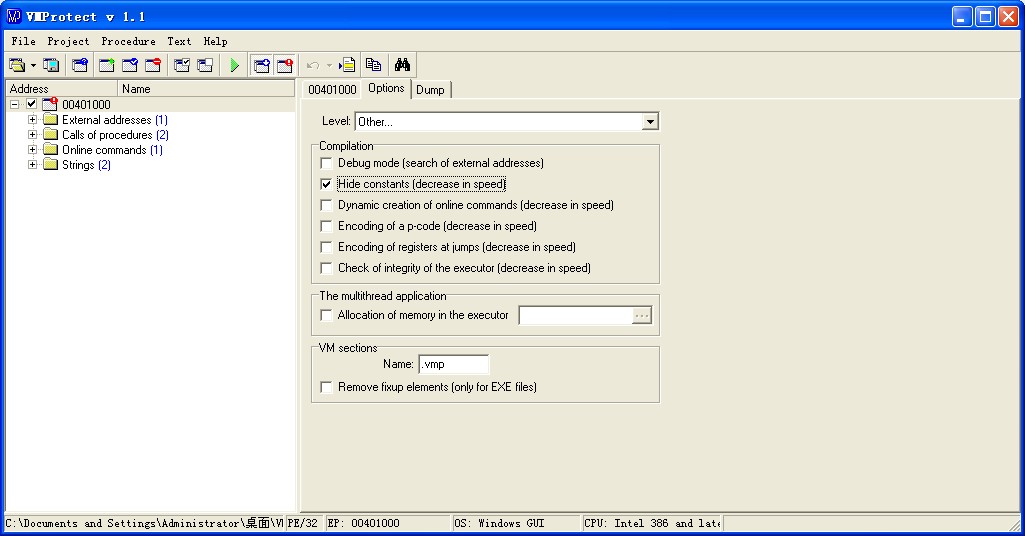Select the Options tab

[x=386, y=88]
